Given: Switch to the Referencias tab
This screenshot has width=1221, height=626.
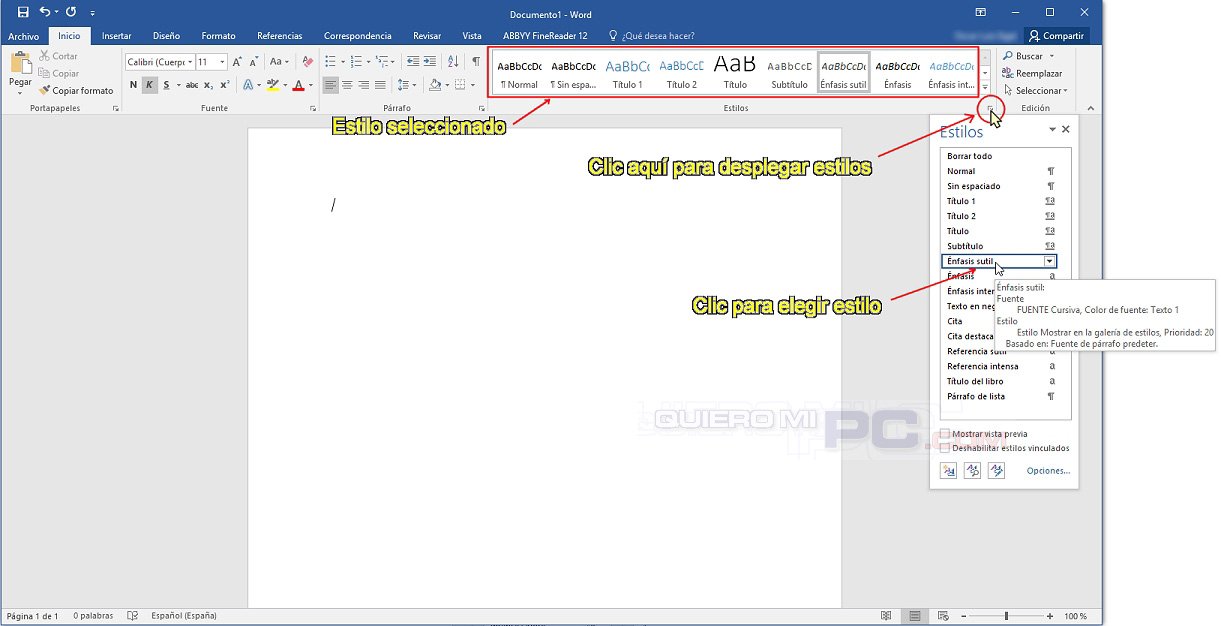Looking at the screenshot, I should point(279,36).
